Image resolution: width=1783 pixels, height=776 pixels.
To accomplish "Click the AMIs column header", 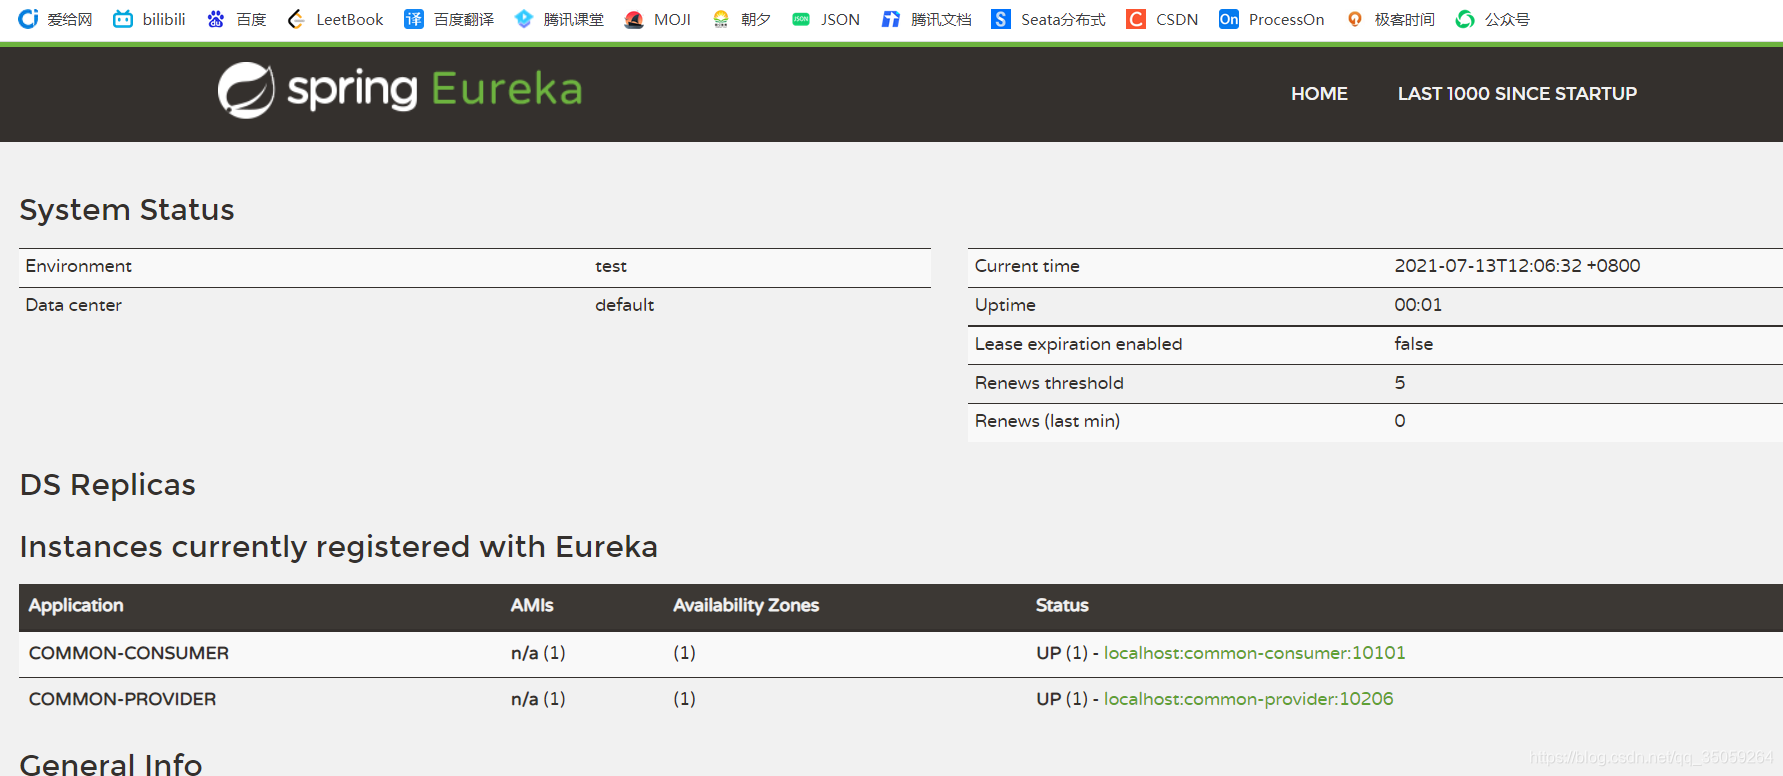I will coord(532,605).
